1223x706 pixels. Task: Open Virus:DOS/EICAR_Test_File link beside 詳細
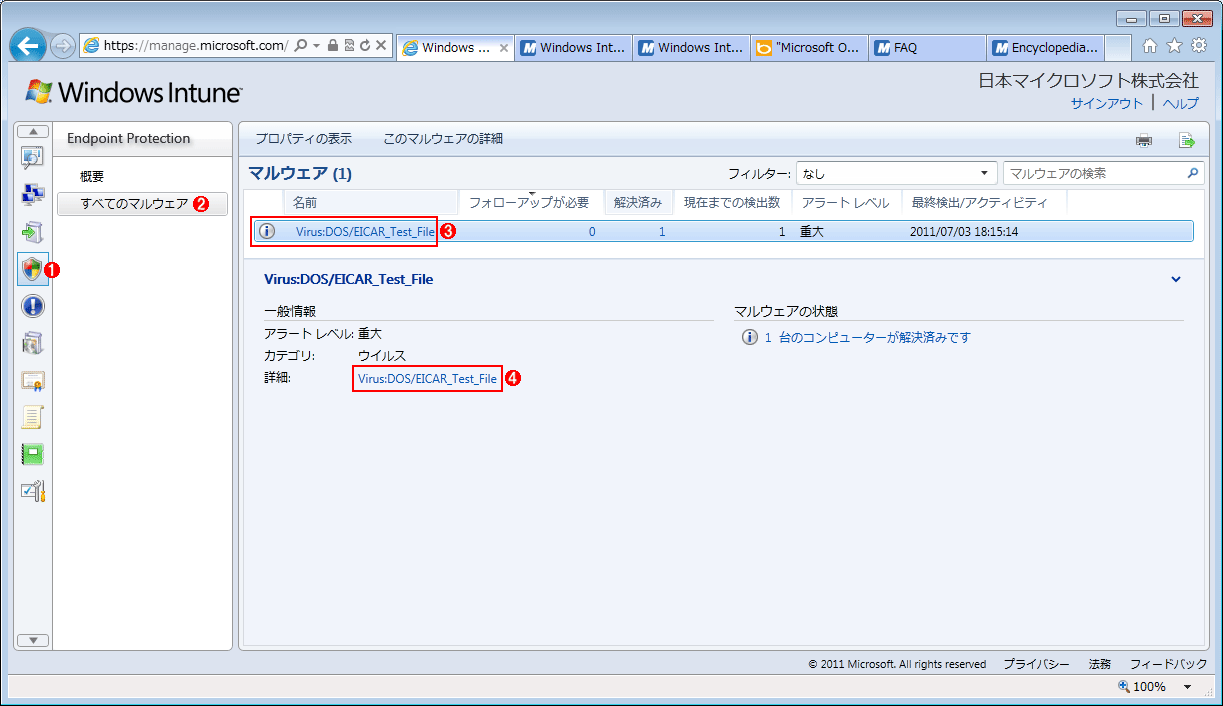click(427, 379)
